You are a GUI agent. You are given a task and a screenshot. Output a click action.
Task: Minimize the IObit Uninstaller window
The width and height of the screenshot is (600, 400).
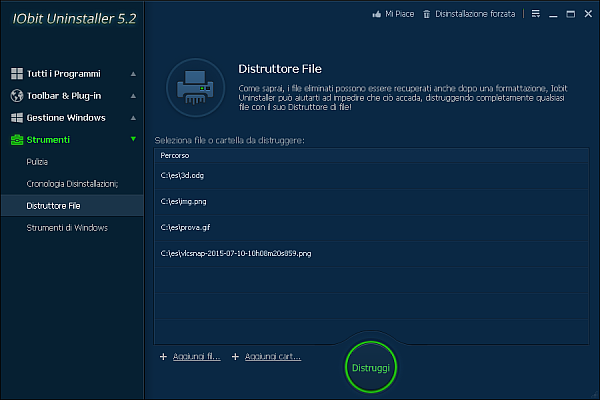point(553,15)
